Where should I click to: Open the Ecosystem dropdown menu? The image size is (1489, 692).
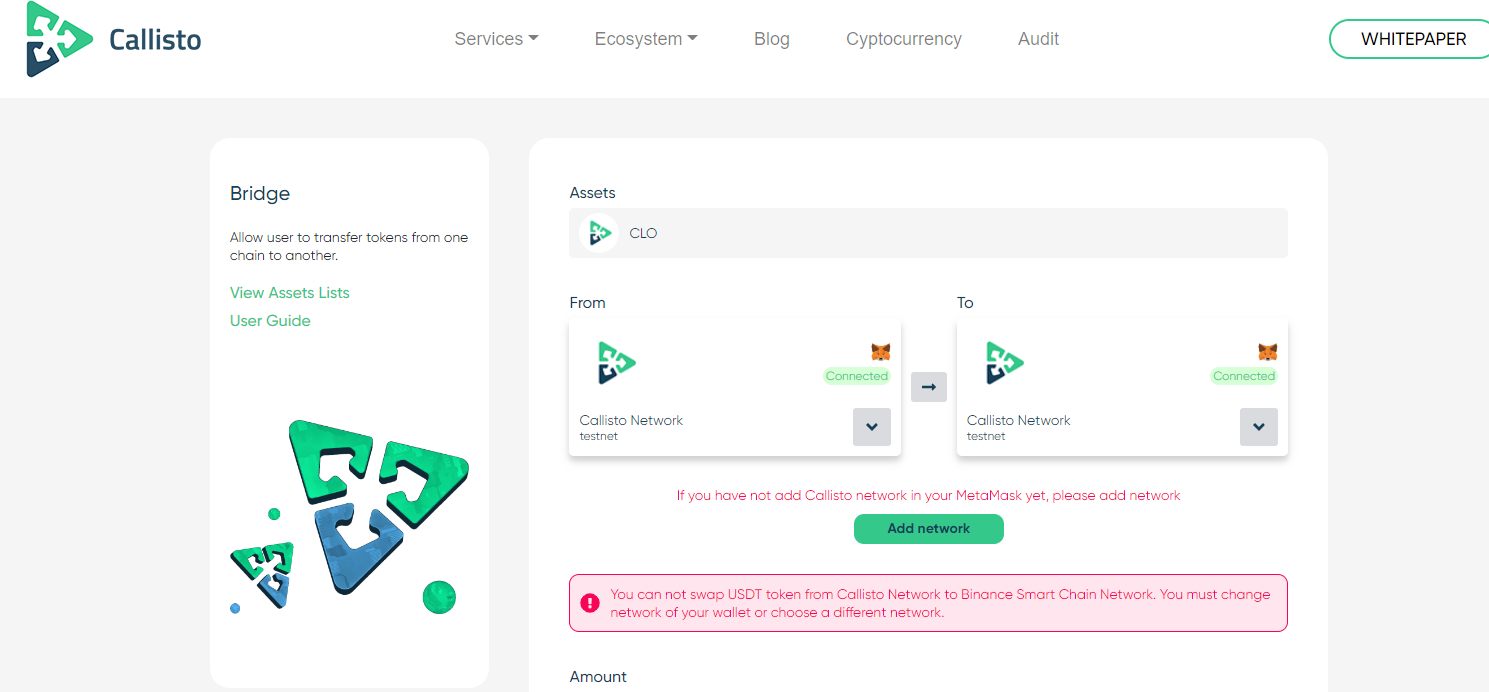point(646,39)
